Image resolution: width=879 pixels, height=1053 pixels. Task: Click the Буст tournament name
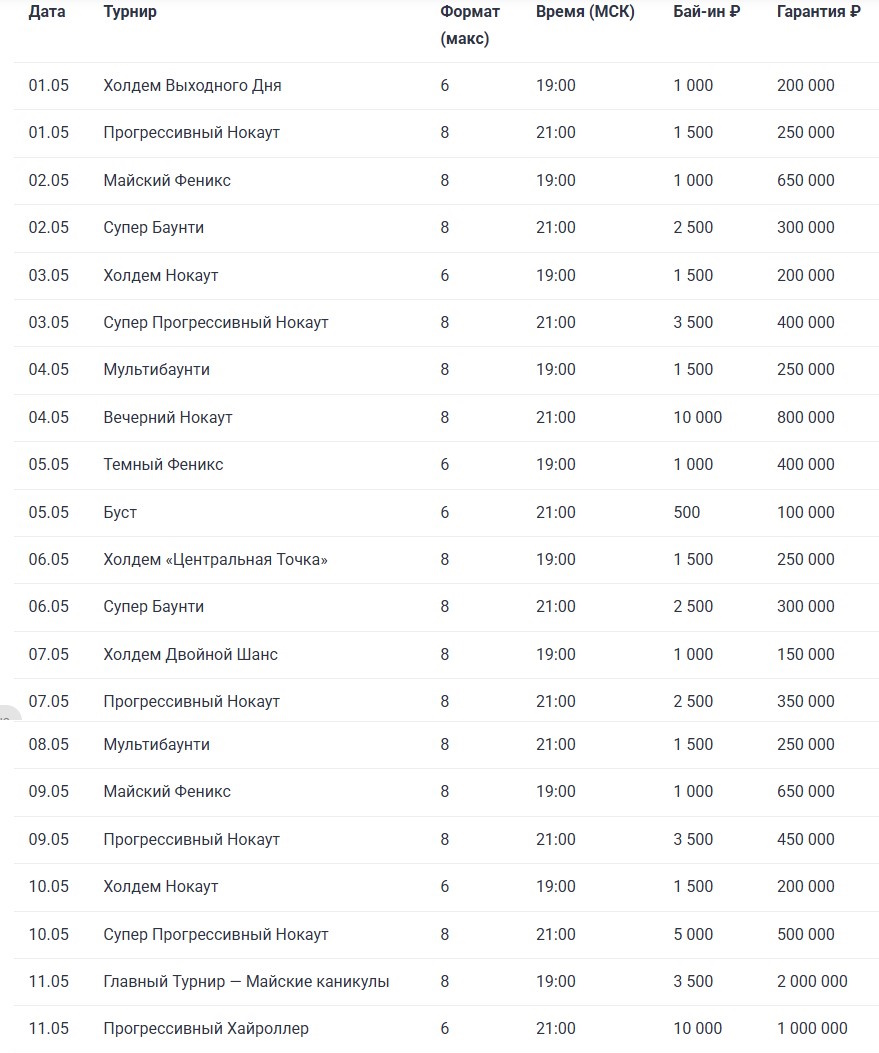click(x=120, y=512)
